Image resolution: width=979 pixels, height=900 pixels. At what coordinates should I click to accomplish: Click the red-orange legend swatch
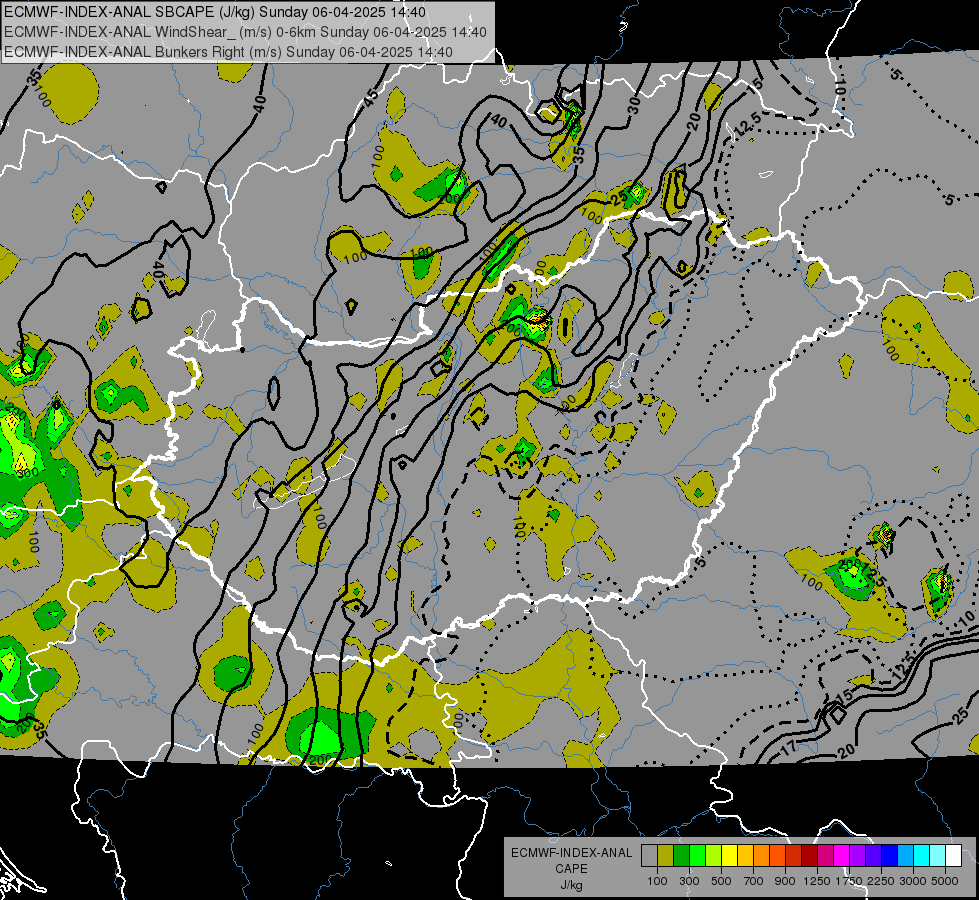[778, 856]
